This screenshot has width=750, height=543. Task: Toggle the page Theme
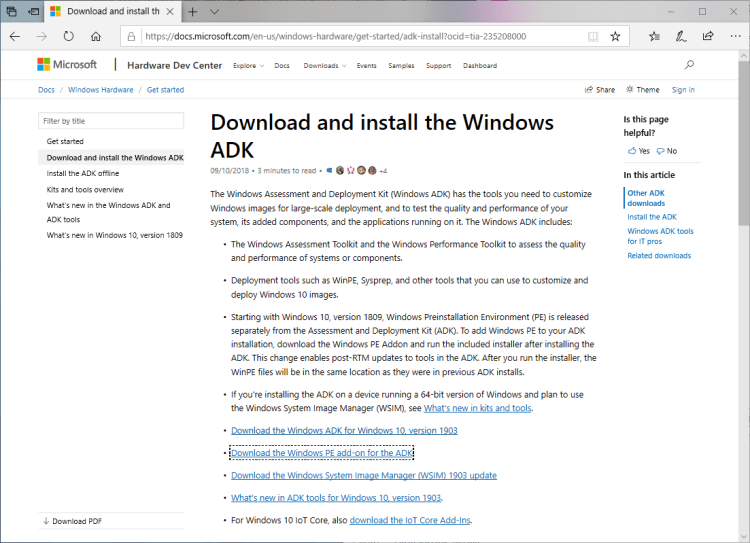643,90
